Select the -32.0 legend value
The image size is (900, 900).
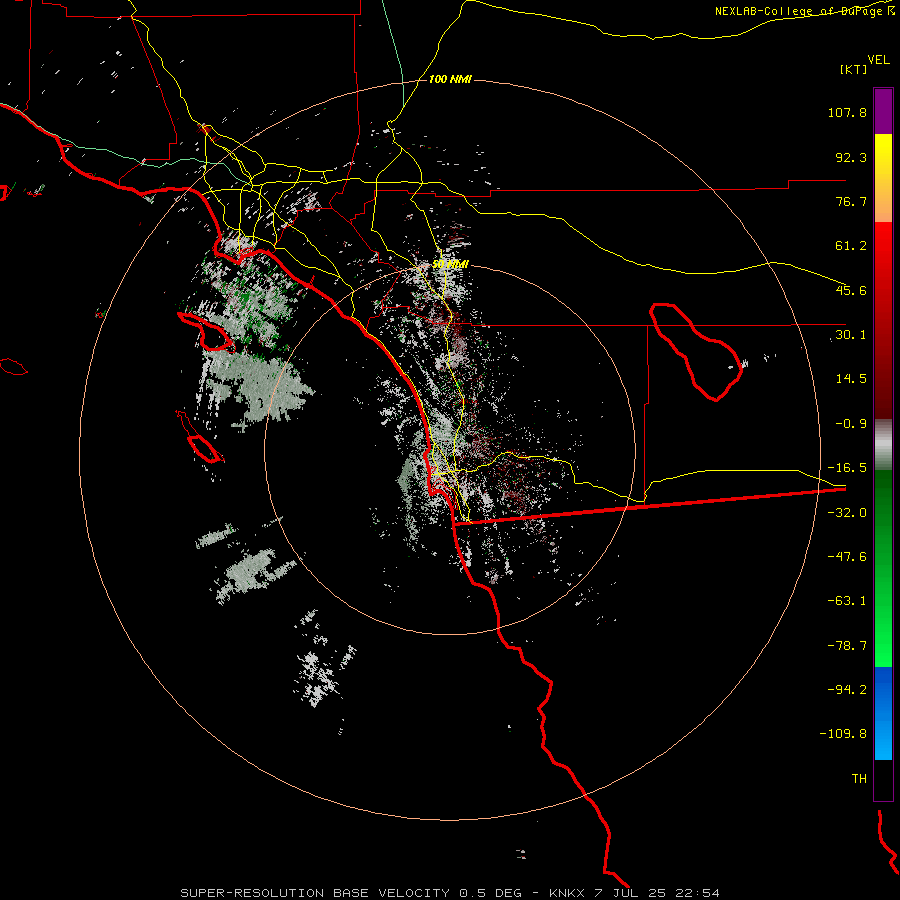click(847, 513)
